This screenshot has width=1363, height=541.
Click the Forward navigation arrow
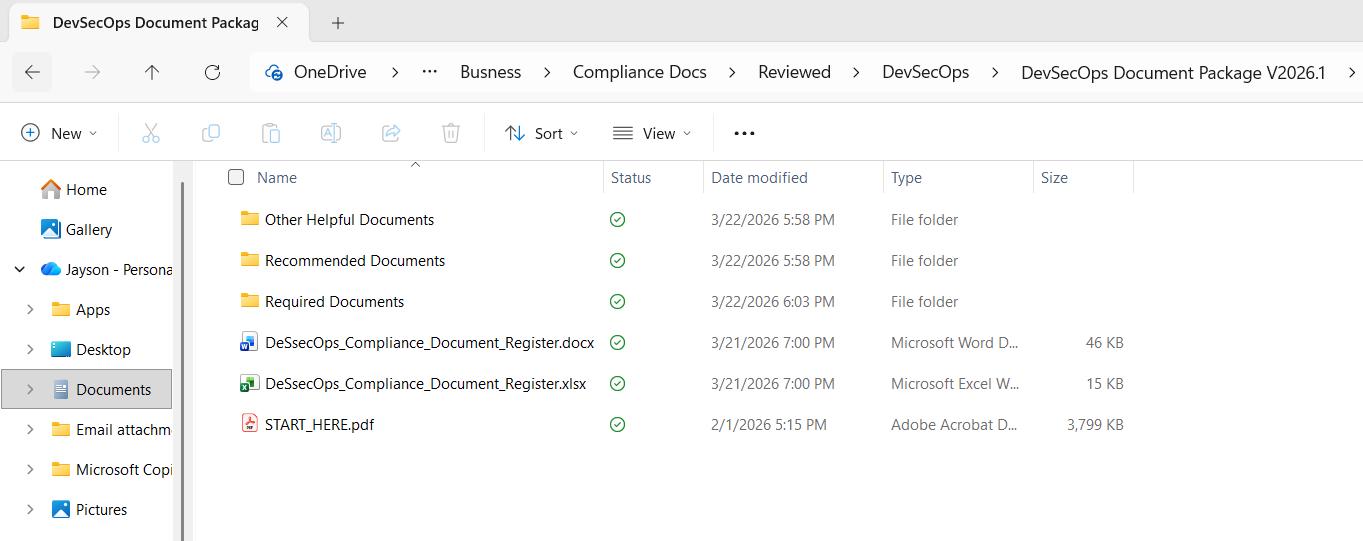click(92, 72)
